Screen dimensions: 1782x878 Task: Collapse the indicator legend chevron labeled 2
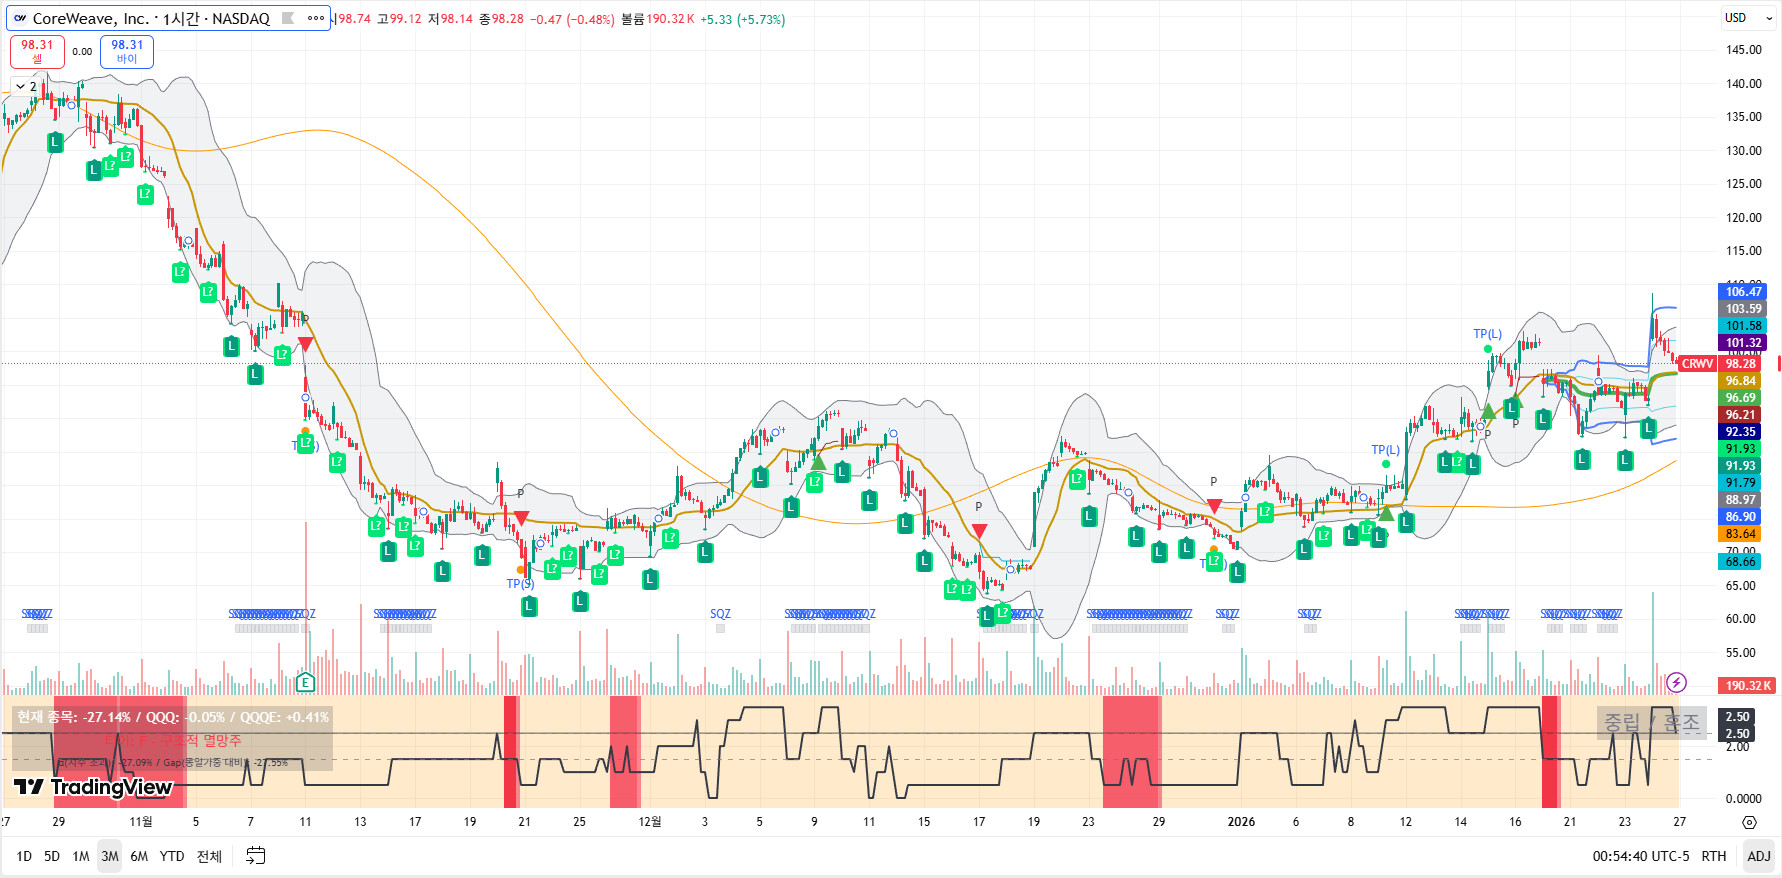pyautogui.click(x=25, y=86)
